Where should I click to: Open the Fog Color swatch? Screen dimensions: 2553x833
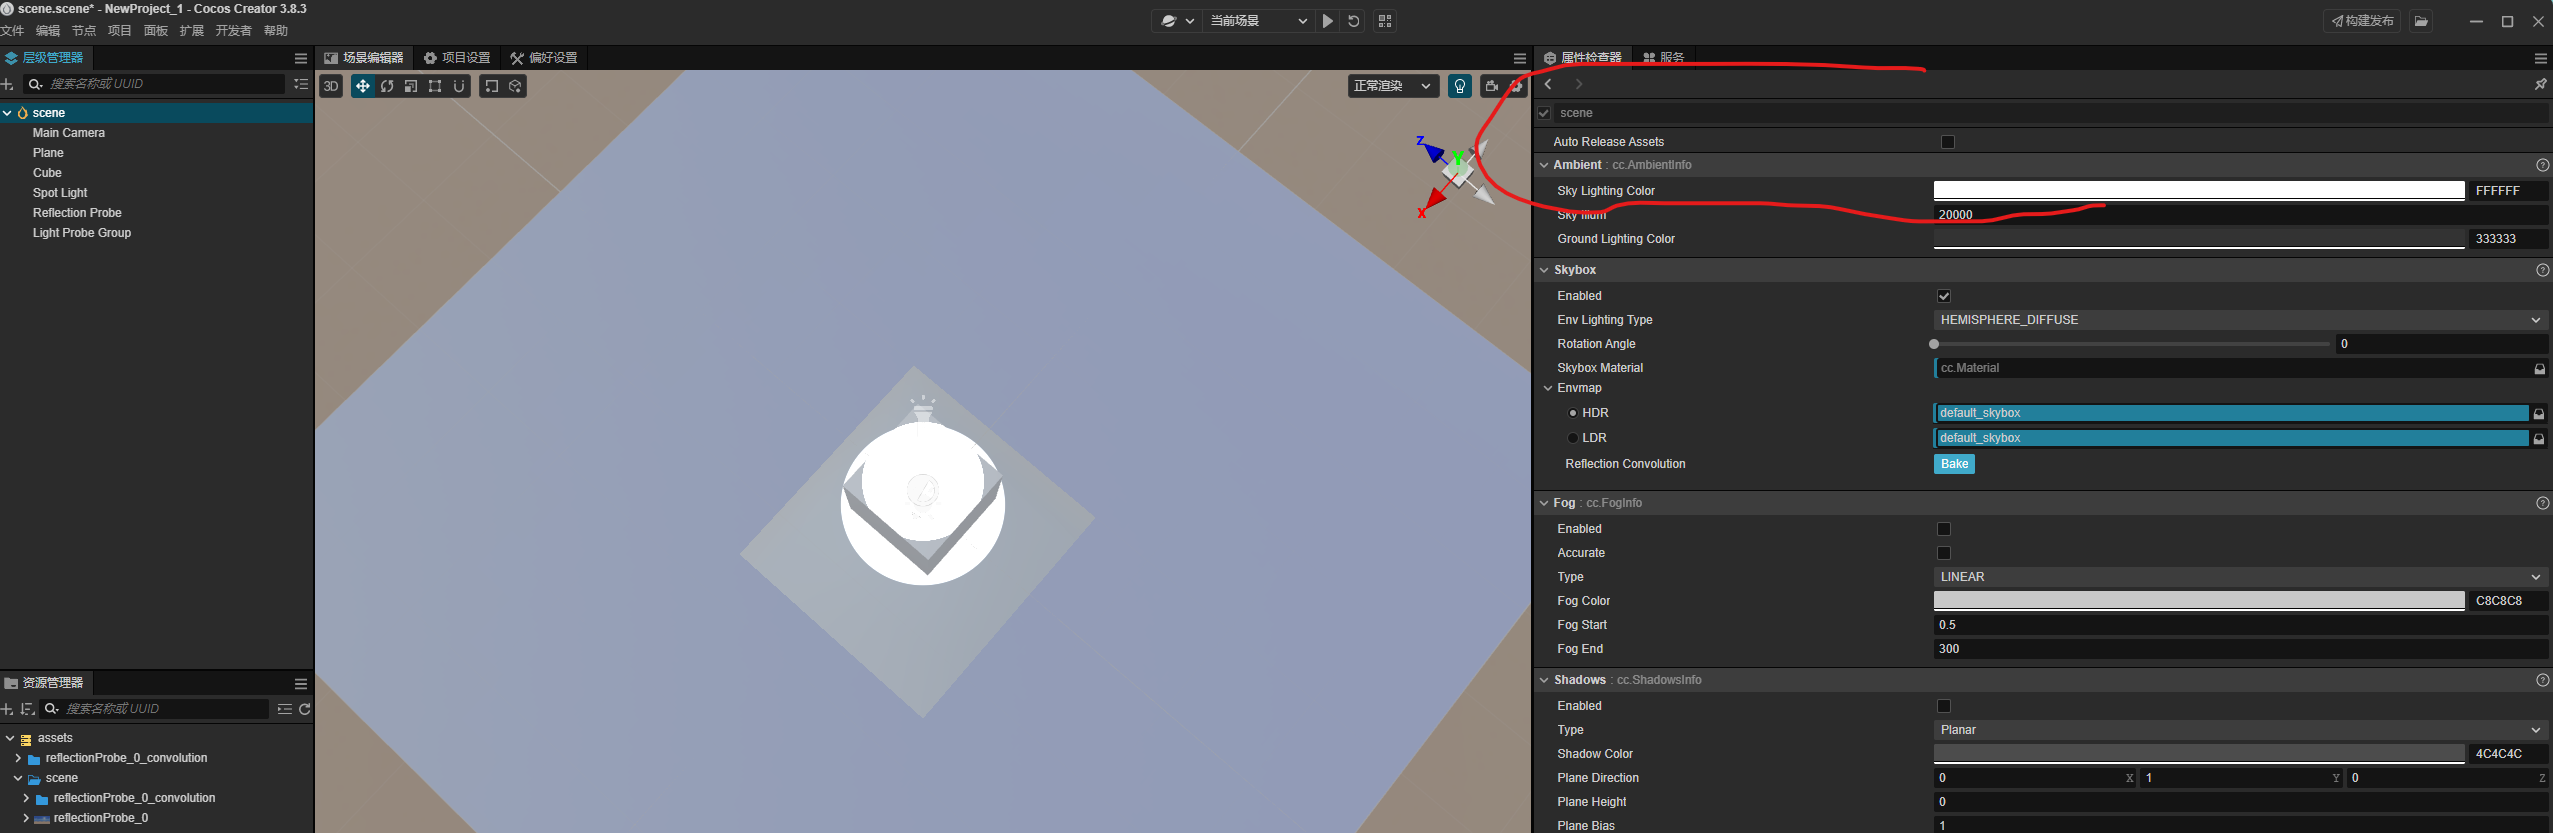pos(2199,600)
